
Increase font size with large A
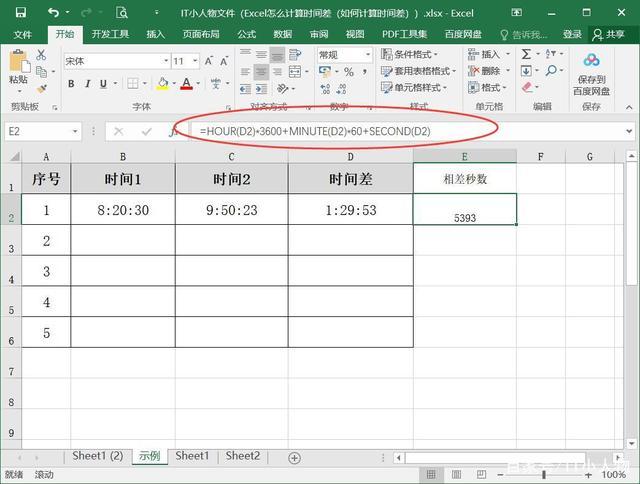[x=209, y=61]
